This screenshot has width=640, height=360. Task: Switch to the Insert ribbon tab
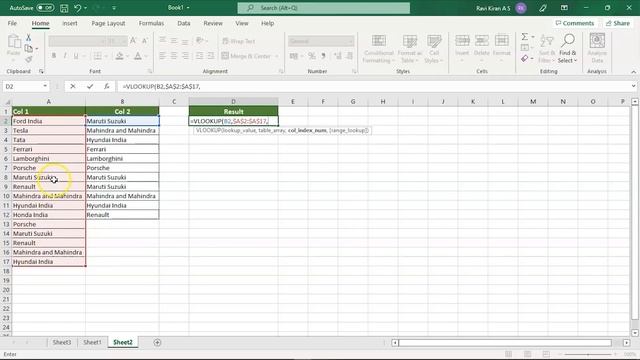(x=70, y=23)
